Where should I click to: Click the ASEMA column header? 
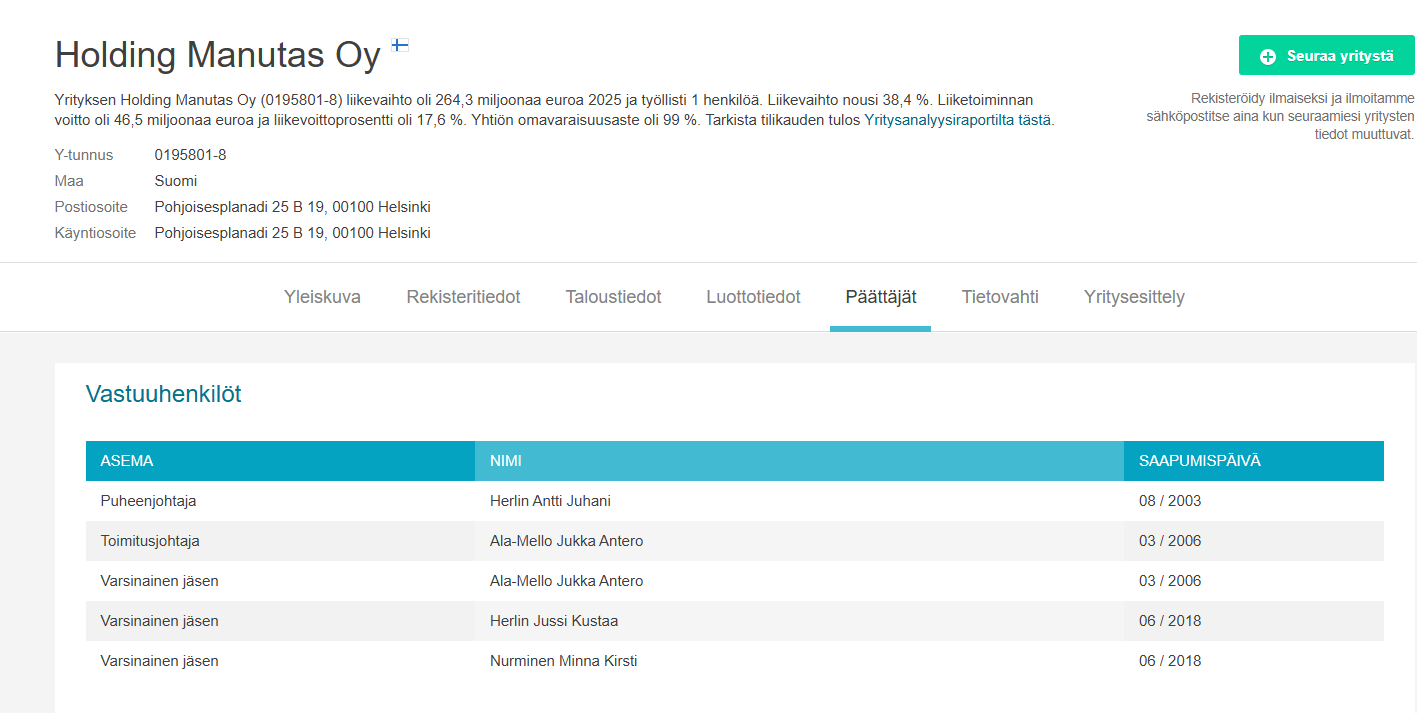[x=280, y=461]
